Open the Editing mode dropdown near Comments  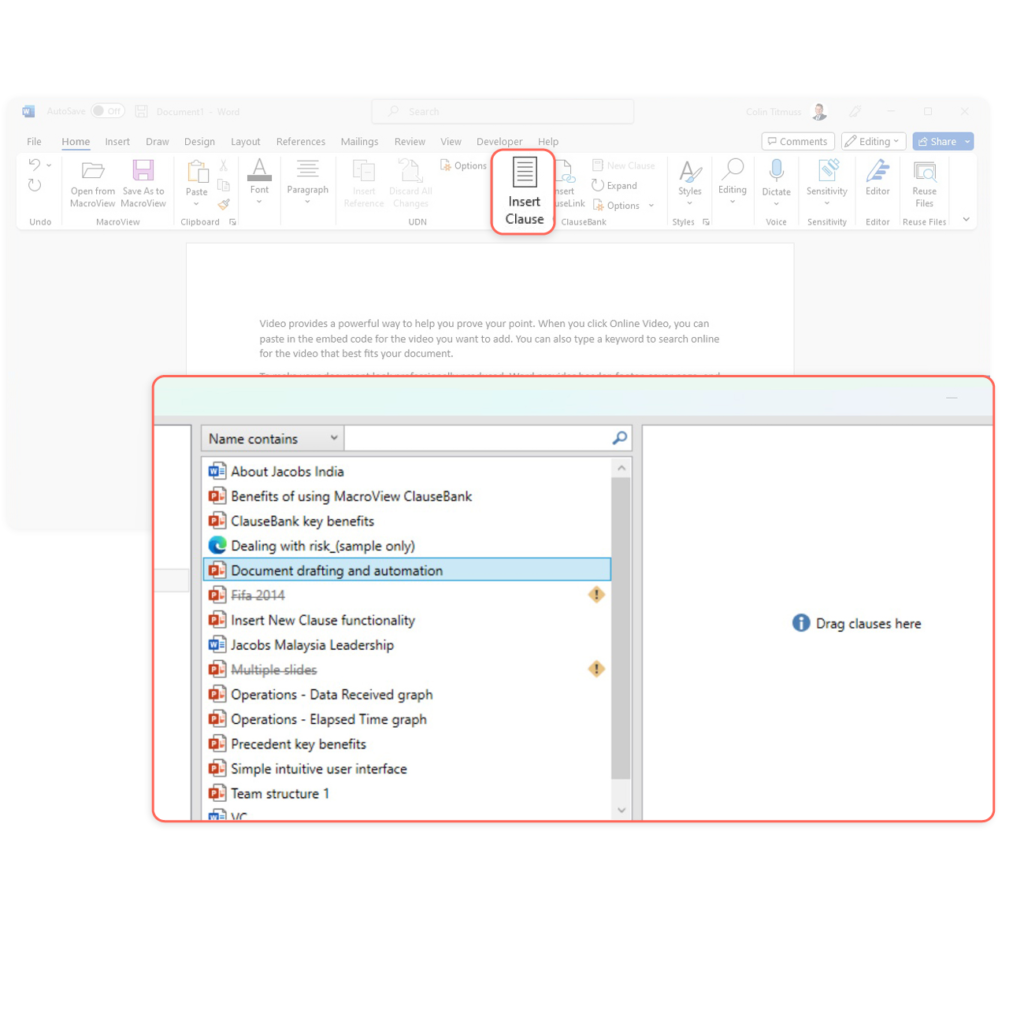pos(873,142)
